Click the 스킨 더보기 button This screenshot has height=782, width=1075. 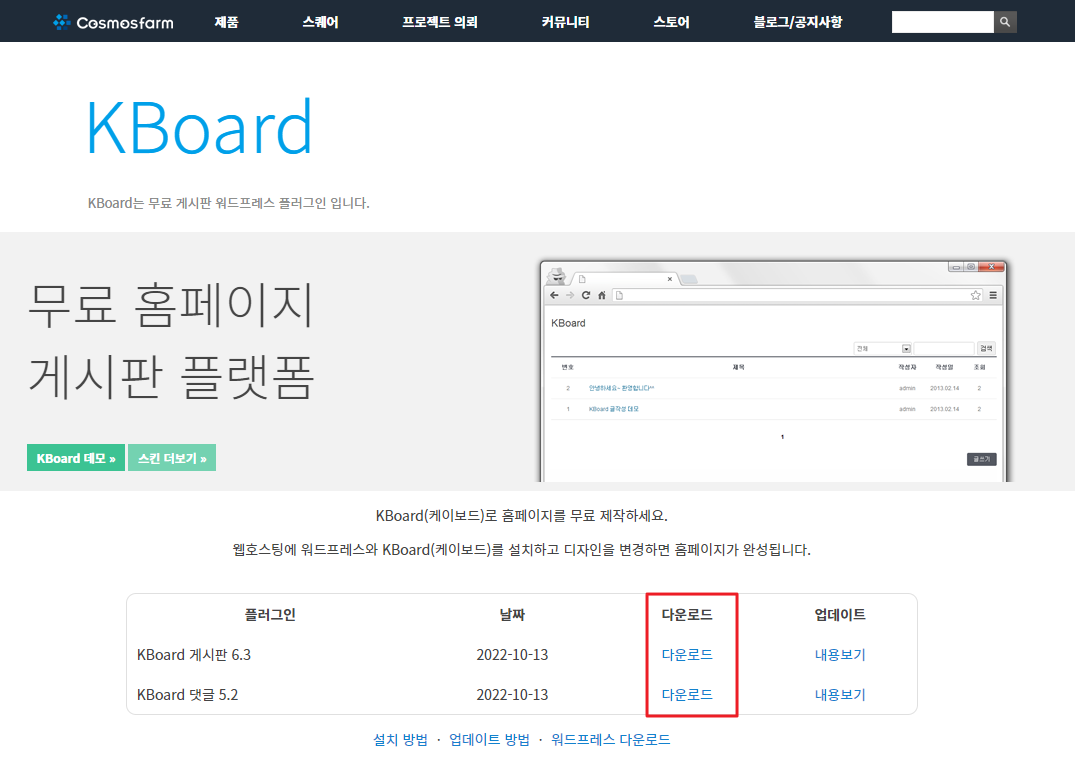coord(172,458)
